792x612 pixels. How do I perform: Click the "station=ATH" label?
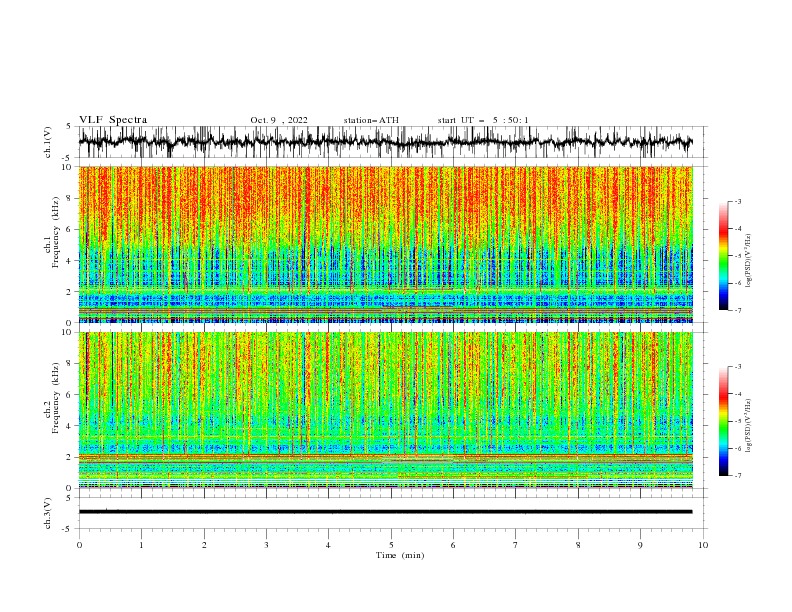(371, 120)
